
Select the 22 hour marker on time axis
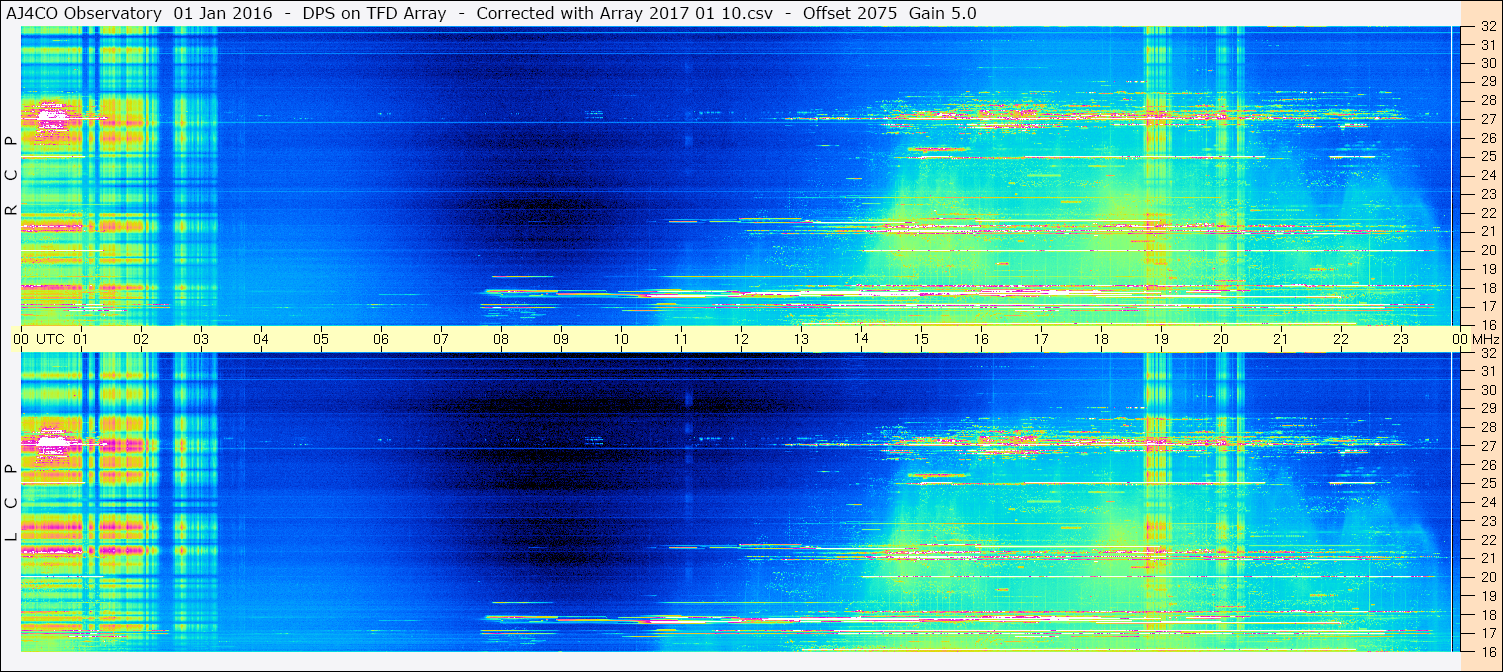tap(1341, 339)
